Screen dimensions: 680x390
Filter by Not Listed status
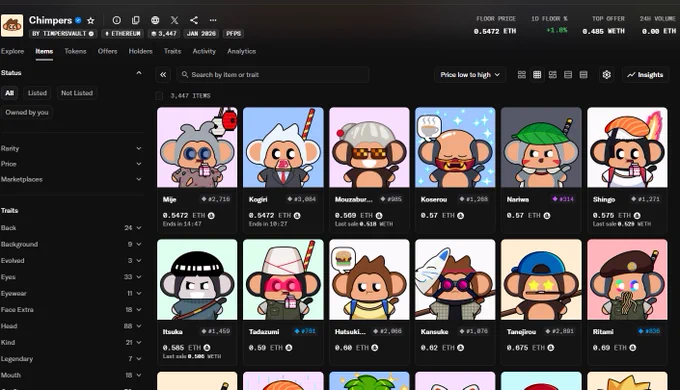coord(77,93)
